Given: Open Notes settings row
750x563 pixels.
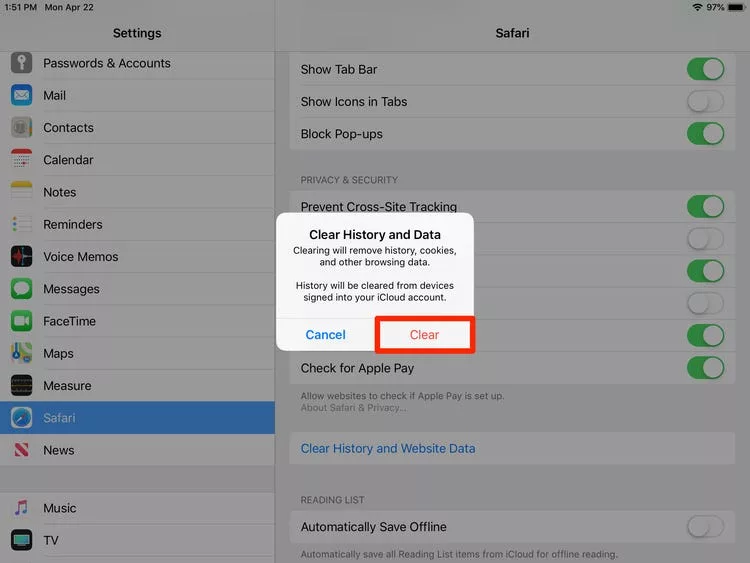Looking at the screenshot, I should tap(137, 192).
